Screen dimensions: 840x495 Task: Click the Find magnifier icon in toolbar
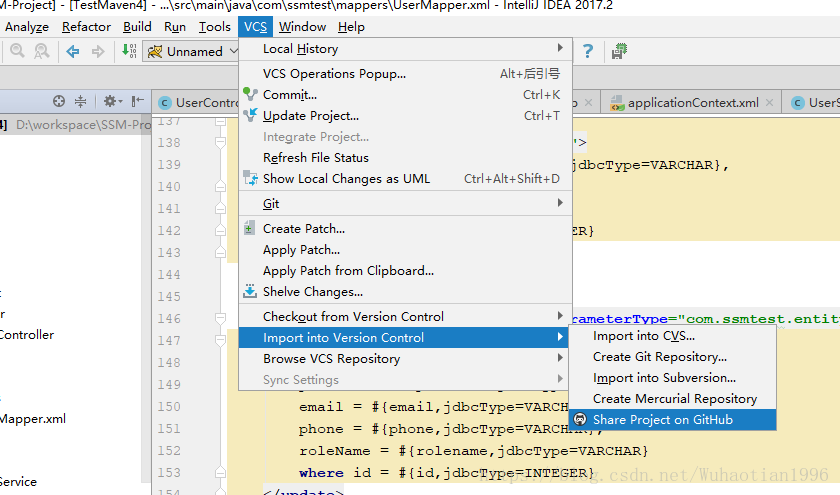coord(17,51)
